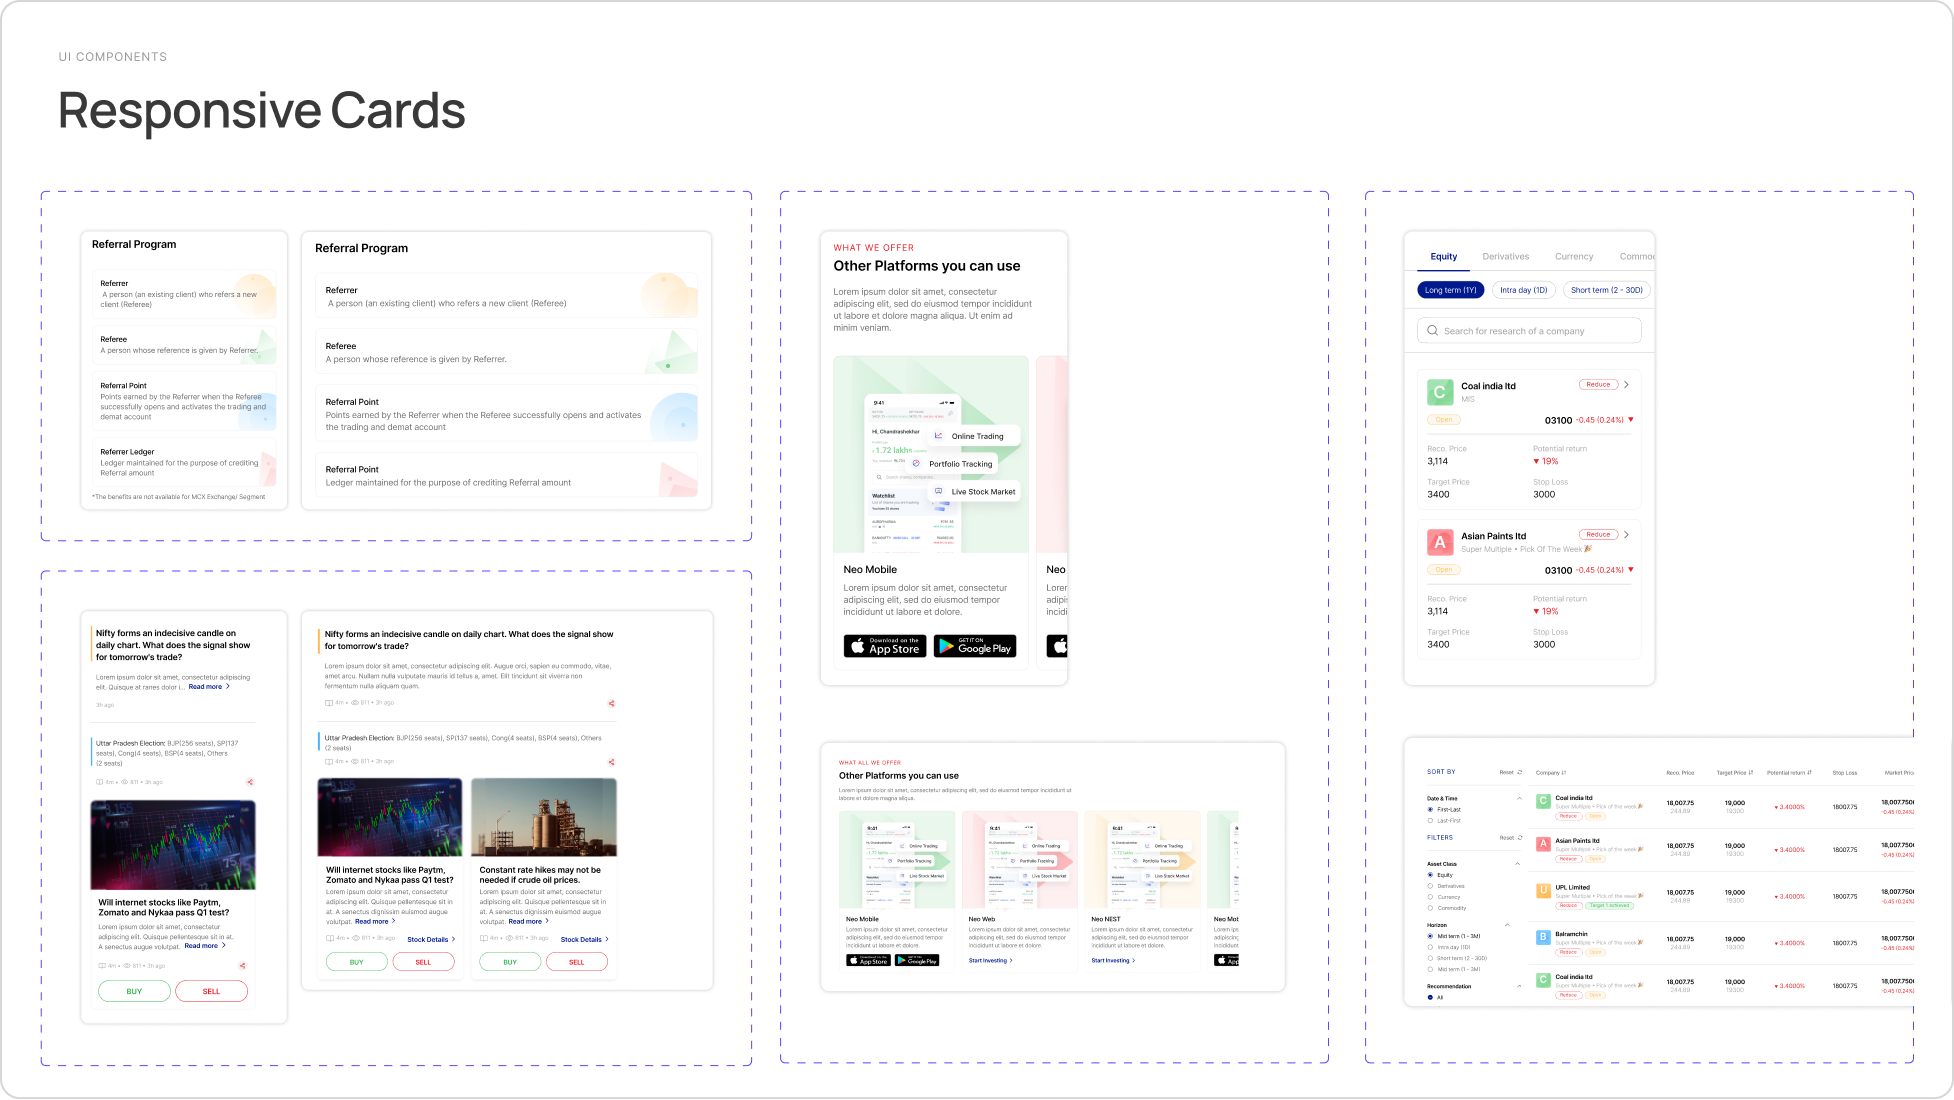Click SELL under the Constant rate hikes article

[x=577, y=962]
